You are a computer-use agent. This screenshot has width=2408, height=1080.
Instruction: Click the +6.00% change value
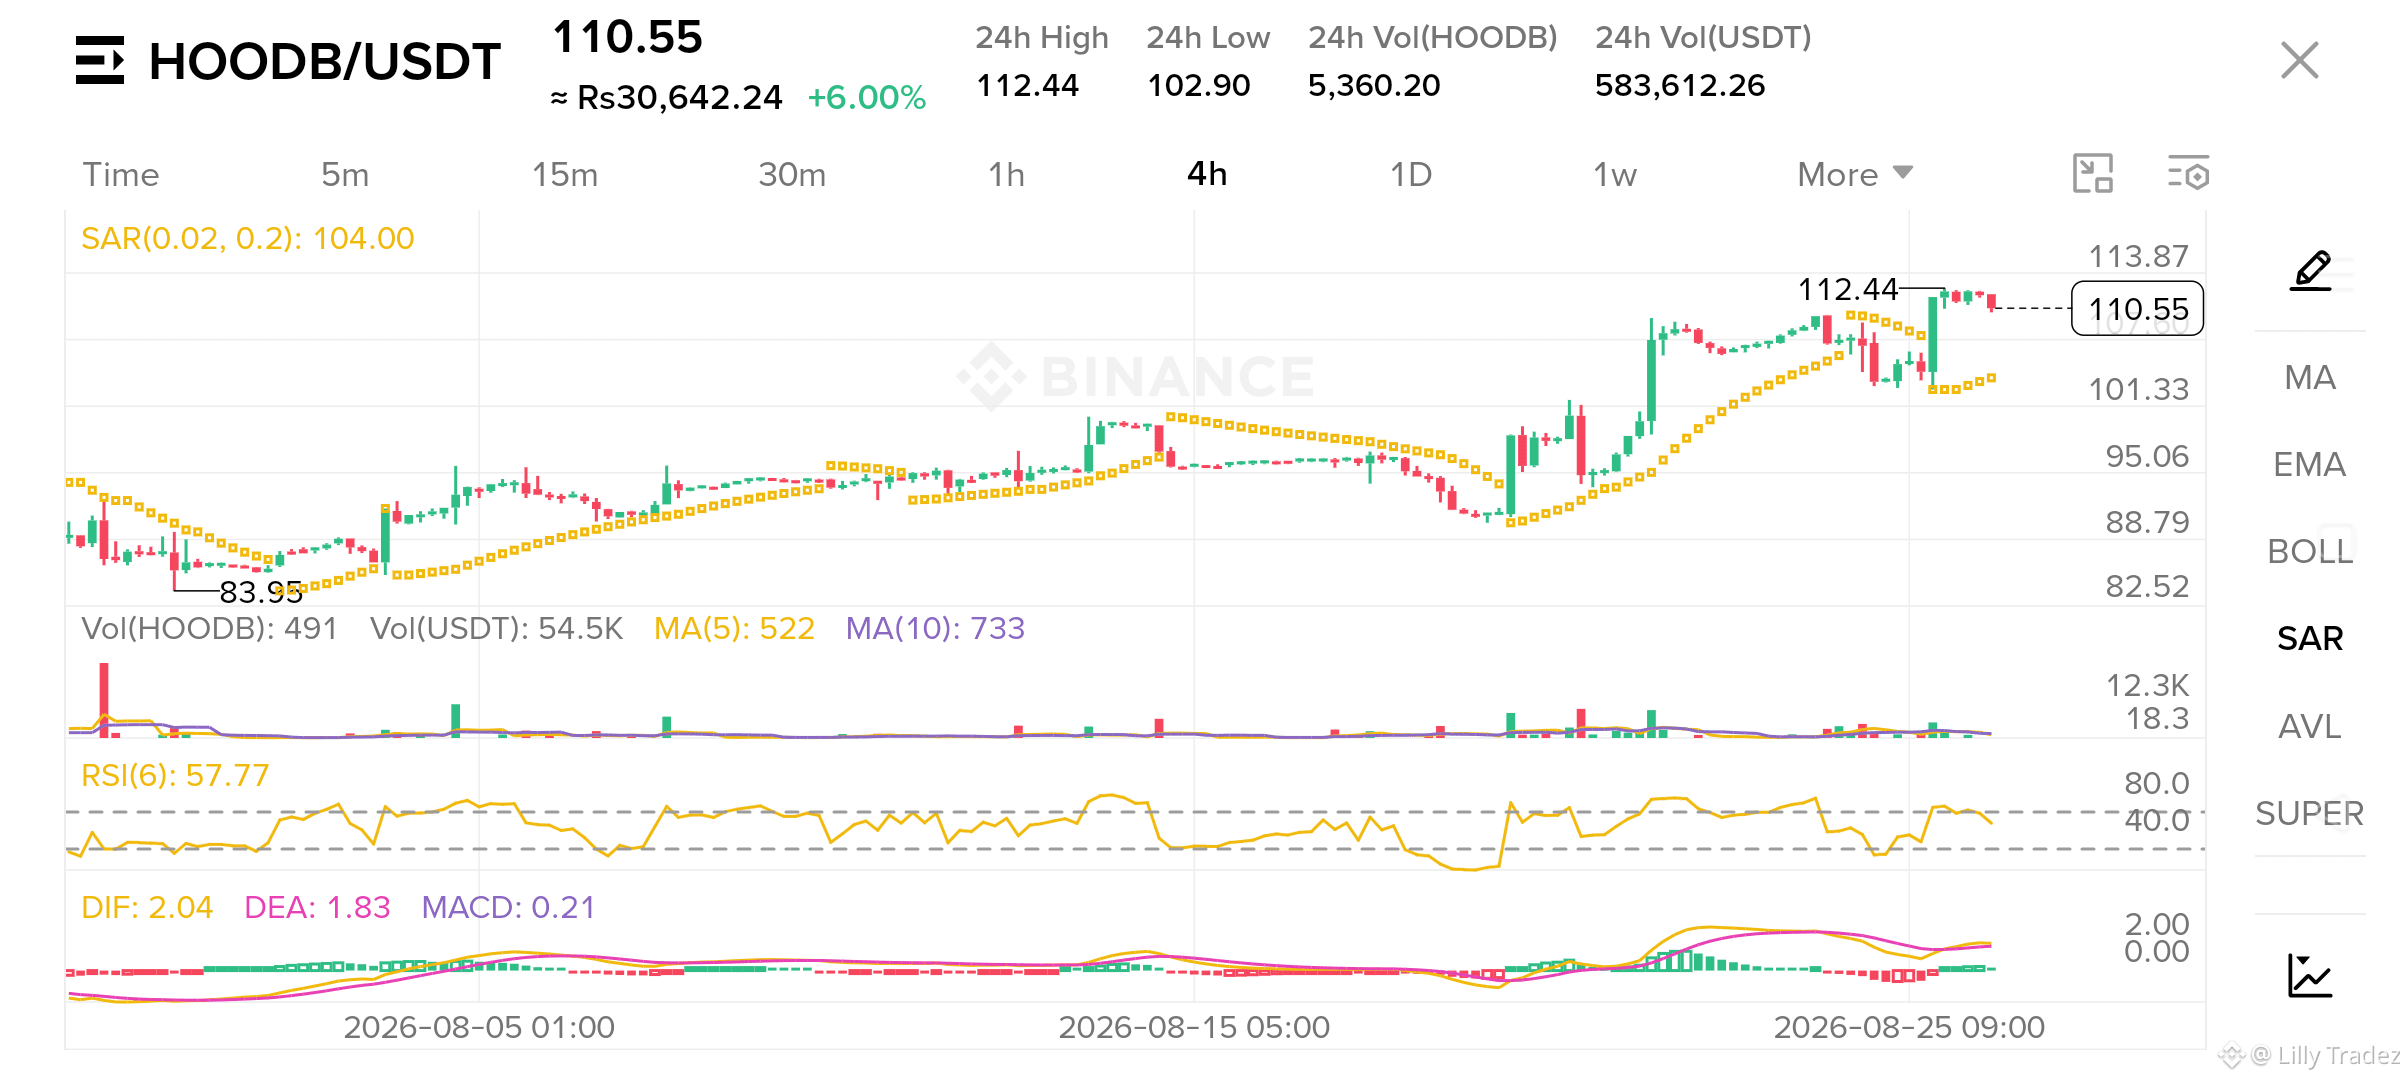[866, 98]
